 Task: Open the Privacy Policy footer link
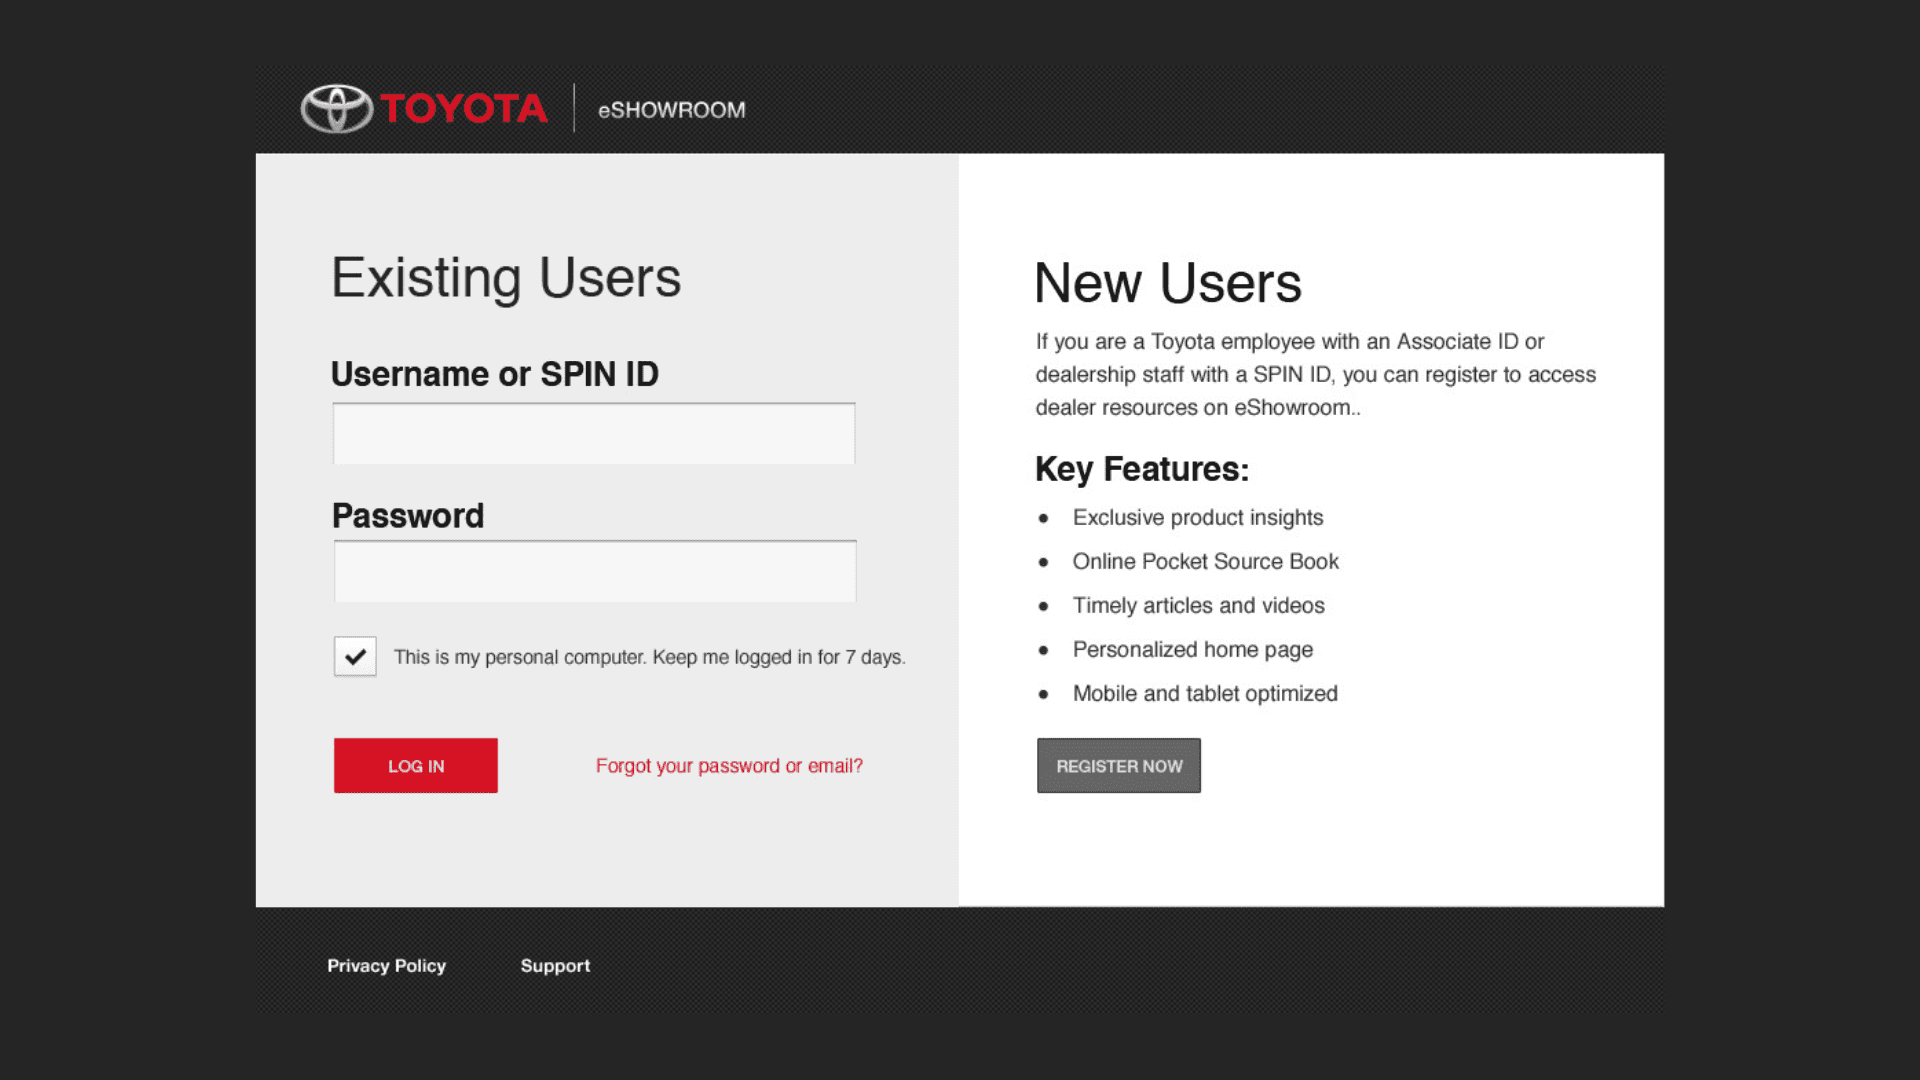pyautogui.click(x=386, y=966)
